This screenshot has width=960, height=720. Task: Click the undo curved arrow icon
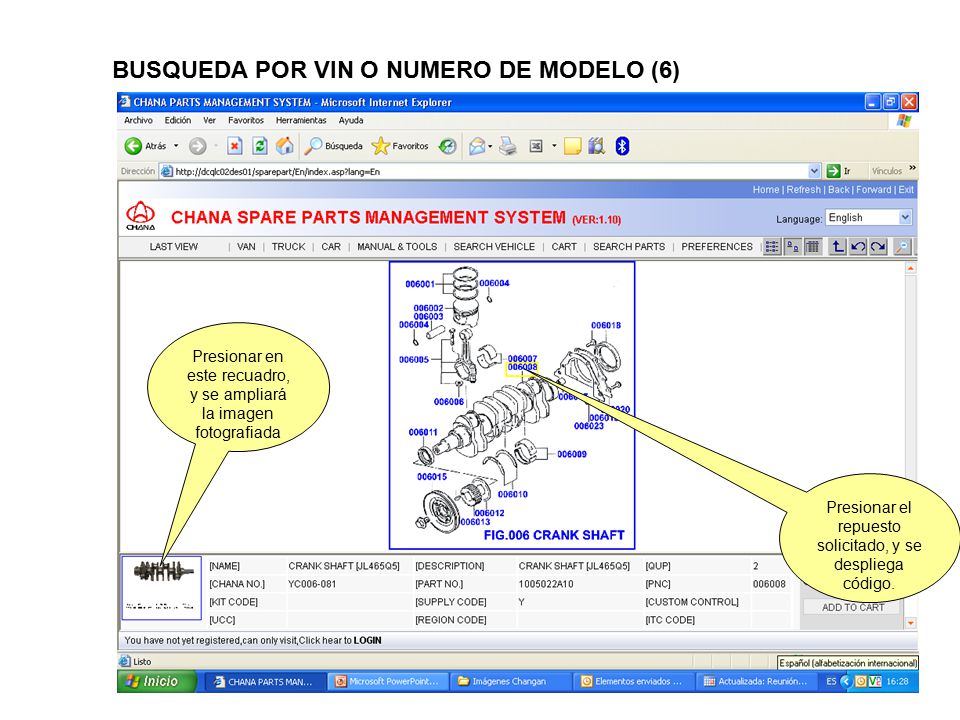(x=858, y=247)
